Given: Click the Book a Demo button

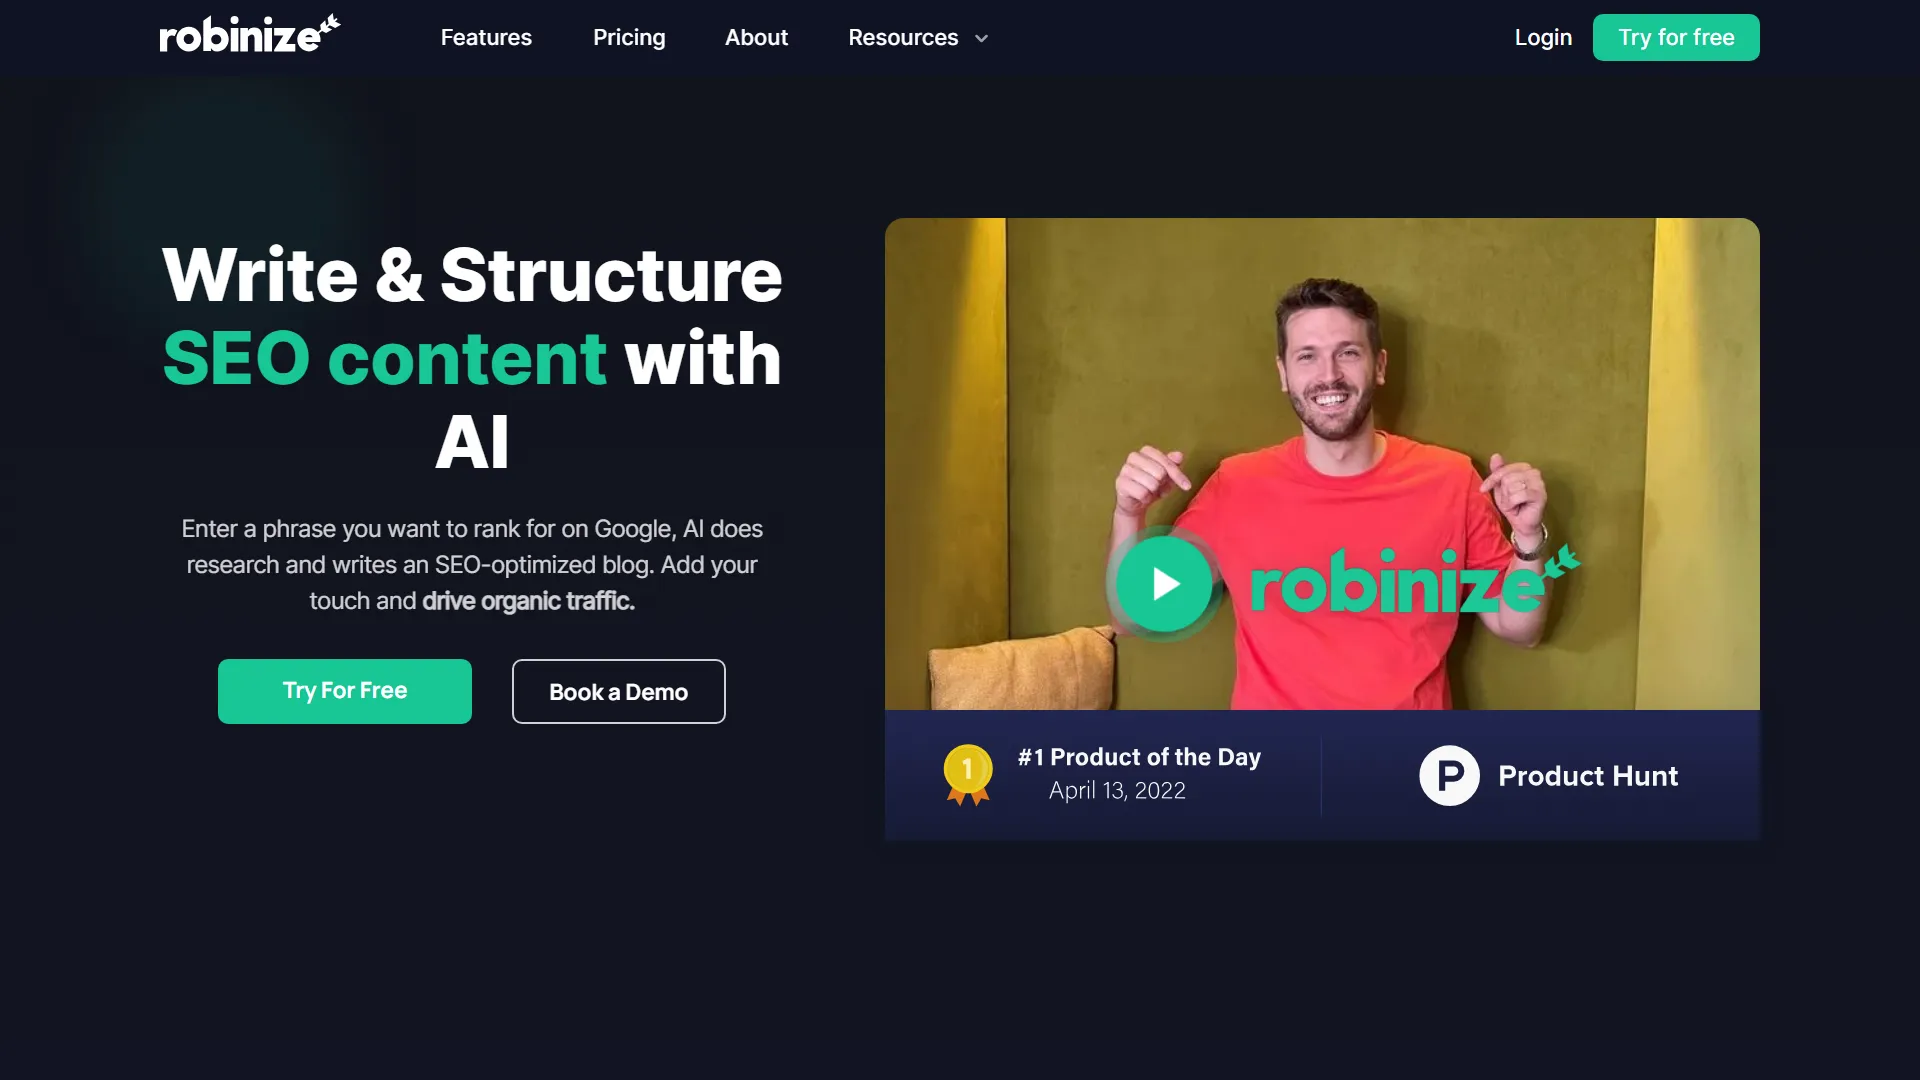Looking at the screenshot, I should tap(619, 691).
